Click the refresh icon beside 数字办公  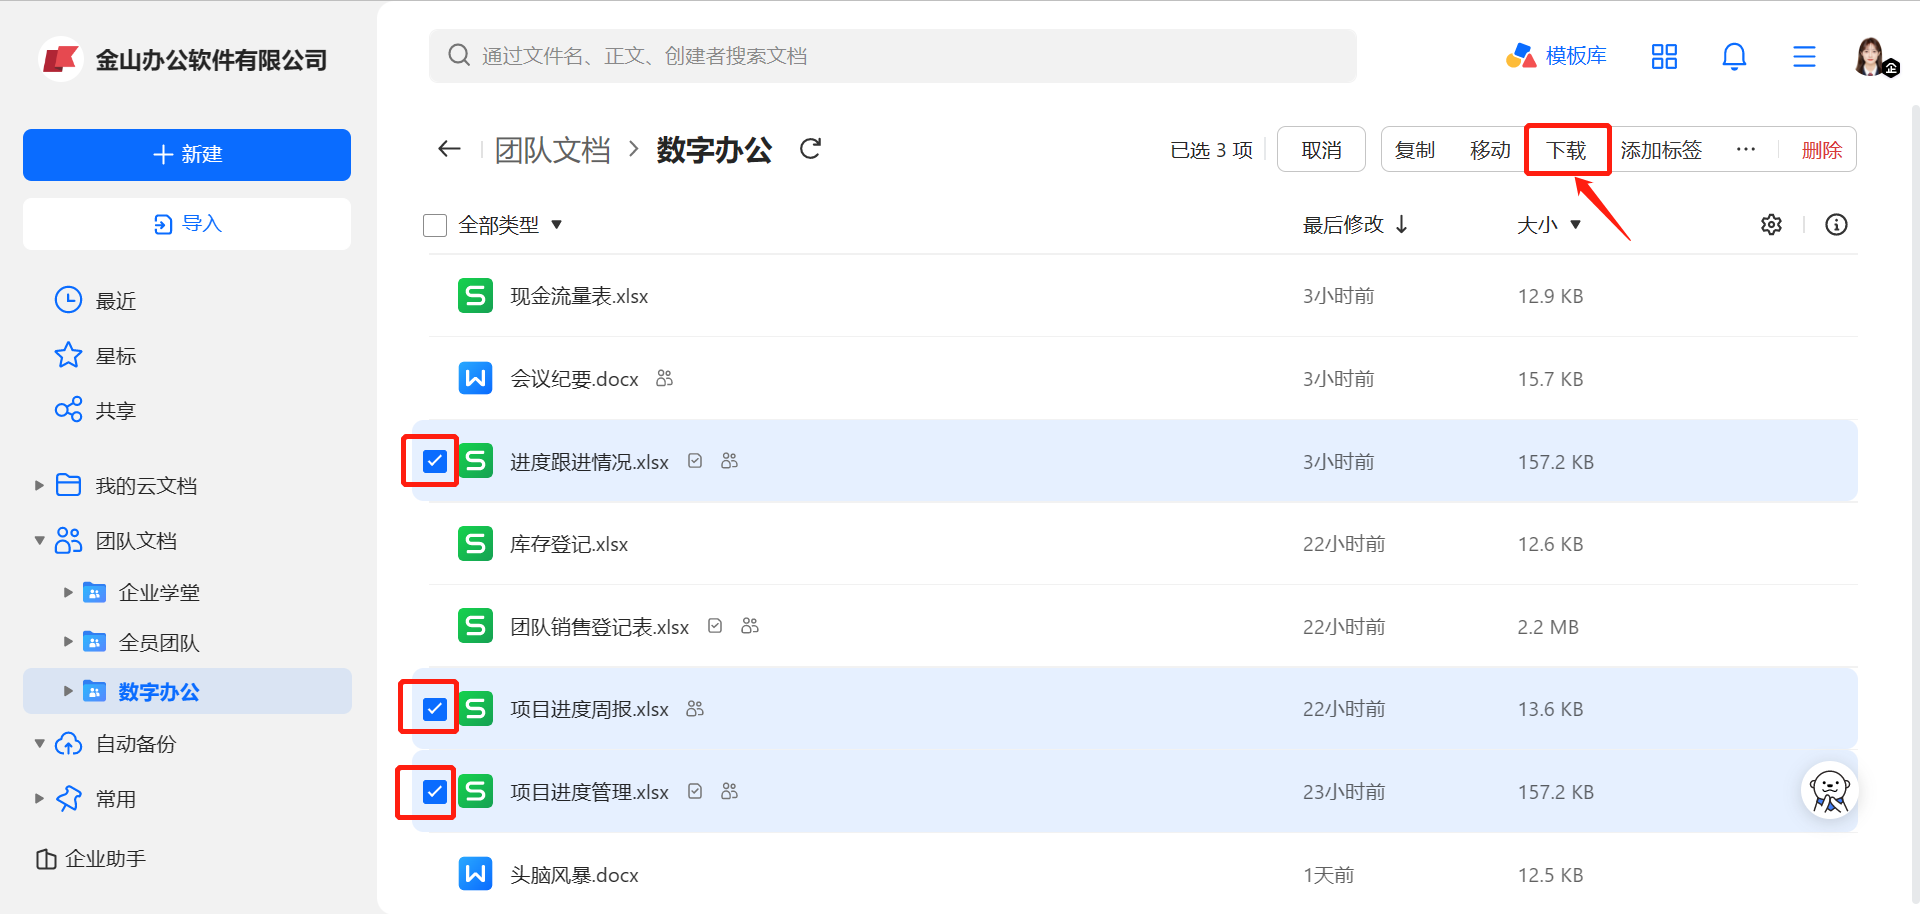tap(810, 149)
